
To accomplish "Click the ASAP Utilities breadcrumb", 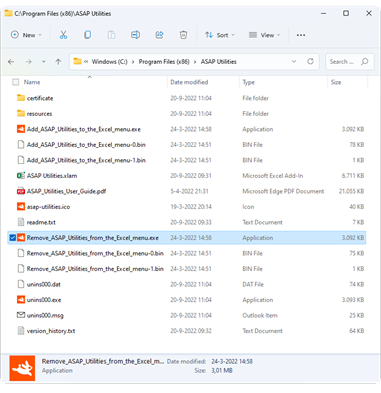I will pyautogui.click(x=219, y=62).
